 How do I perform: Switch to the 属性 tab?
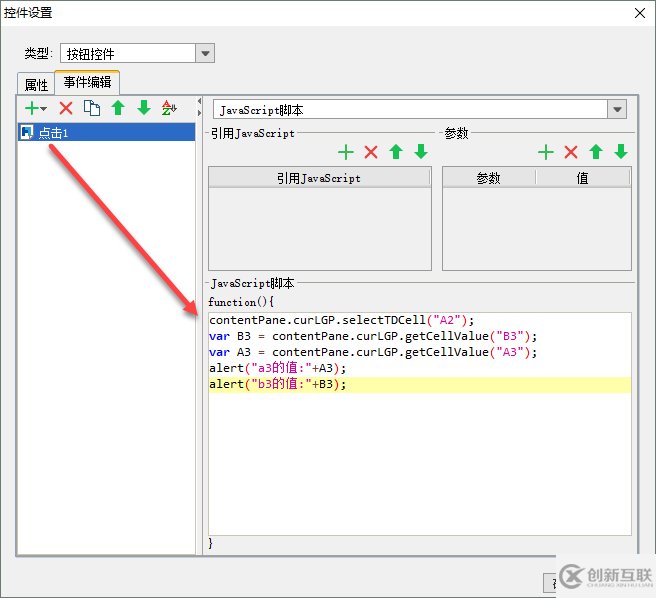(36, 85)
